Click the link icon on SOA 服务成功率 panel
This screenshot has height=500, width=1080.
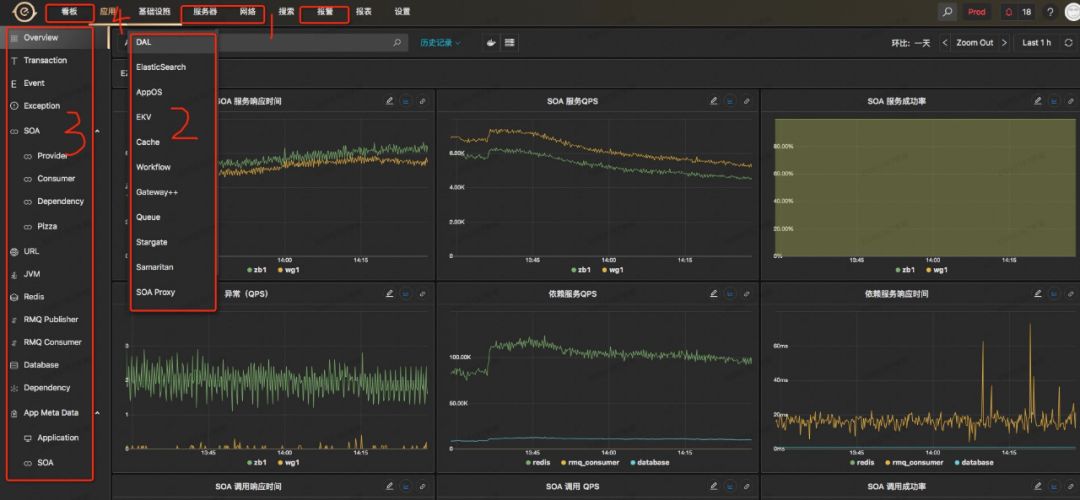click(1070, 101)
